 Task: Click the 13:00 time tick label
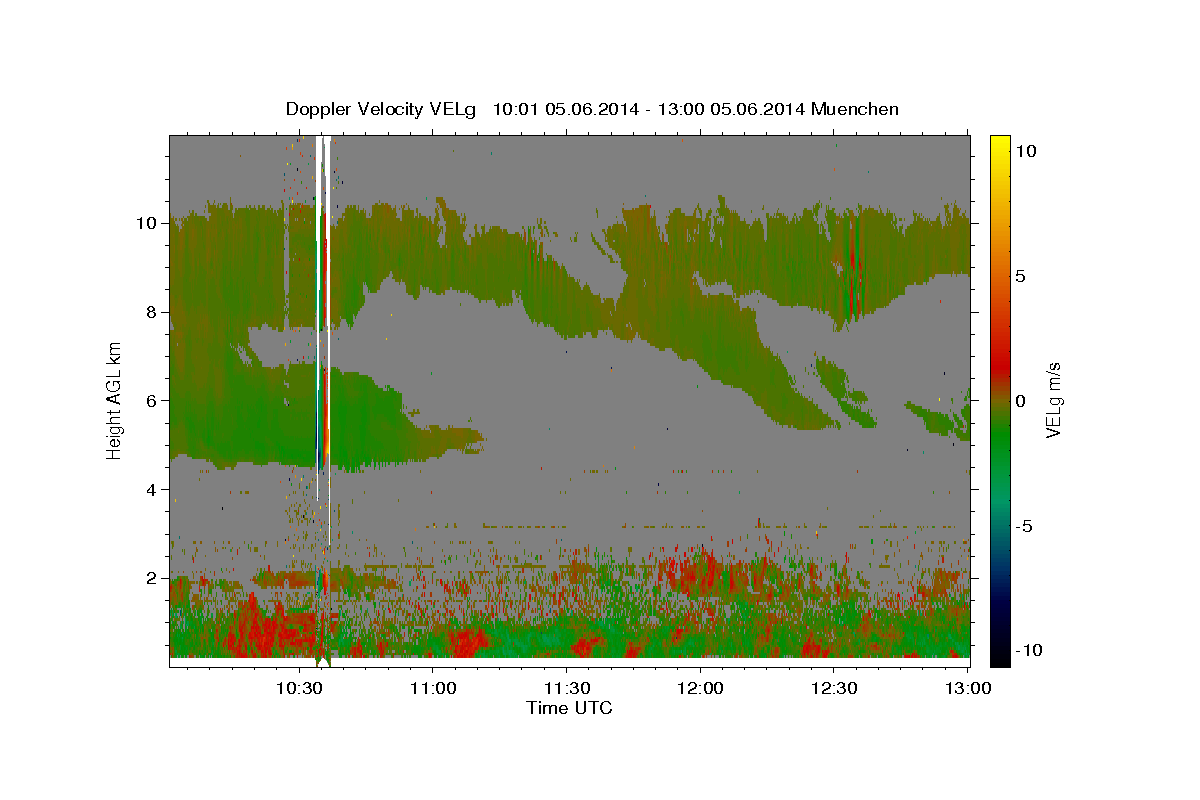tap(967, 688)
